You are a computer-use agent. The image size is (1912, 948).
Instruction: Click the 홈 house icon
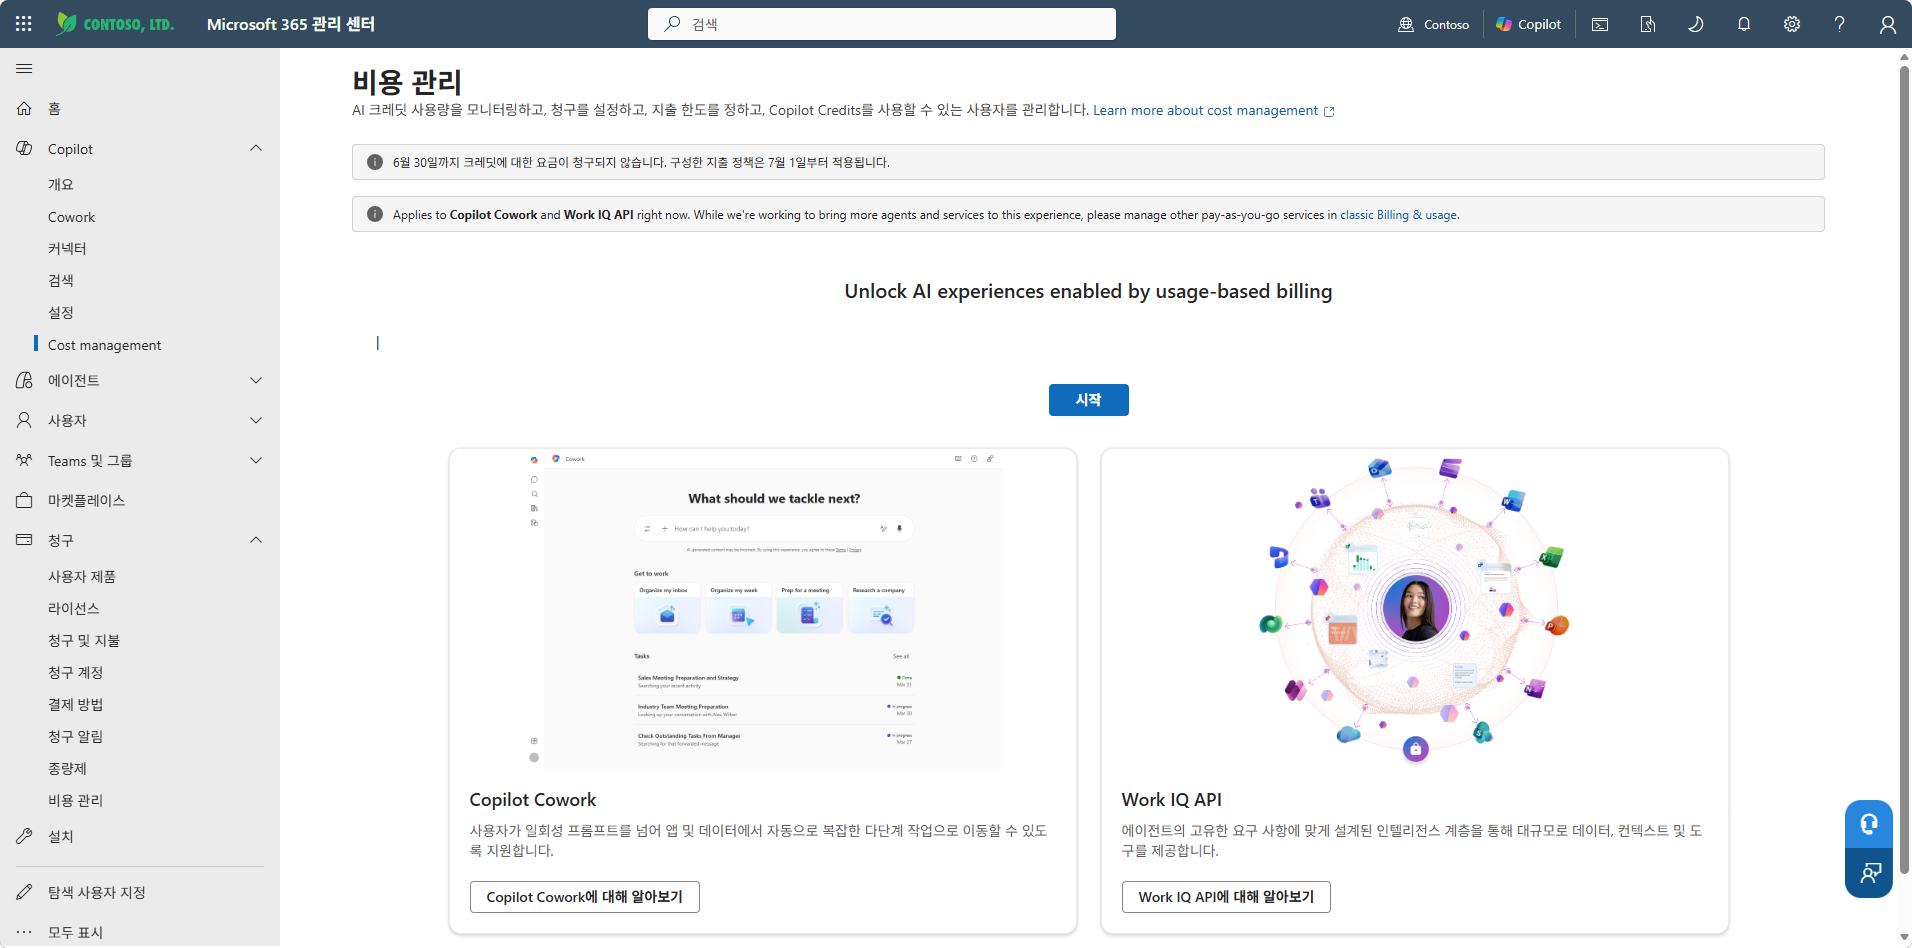click(24, 108)
